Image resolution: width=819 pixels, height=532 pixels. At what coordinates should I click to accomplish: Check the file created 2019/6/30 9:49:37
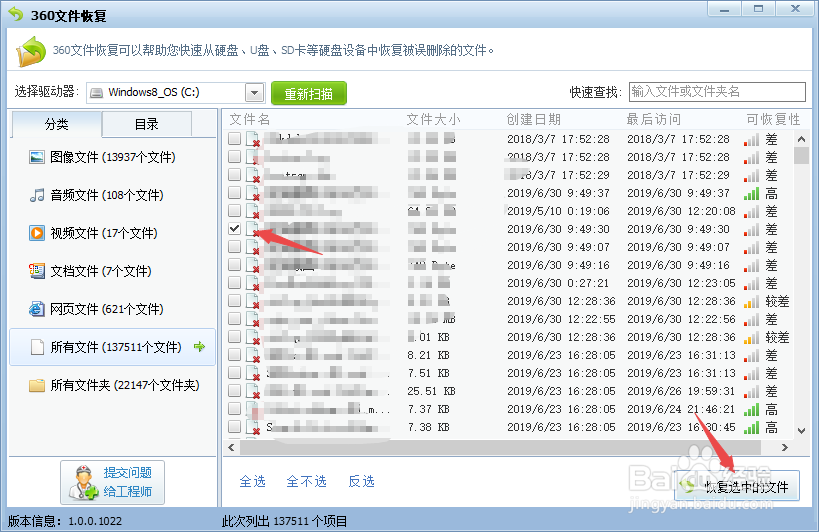click(x=235, y=193)
